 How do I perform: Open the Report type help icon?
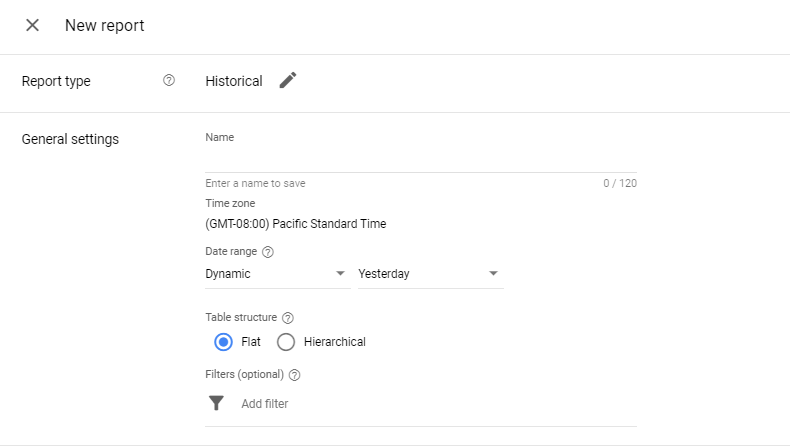(169, 81)
